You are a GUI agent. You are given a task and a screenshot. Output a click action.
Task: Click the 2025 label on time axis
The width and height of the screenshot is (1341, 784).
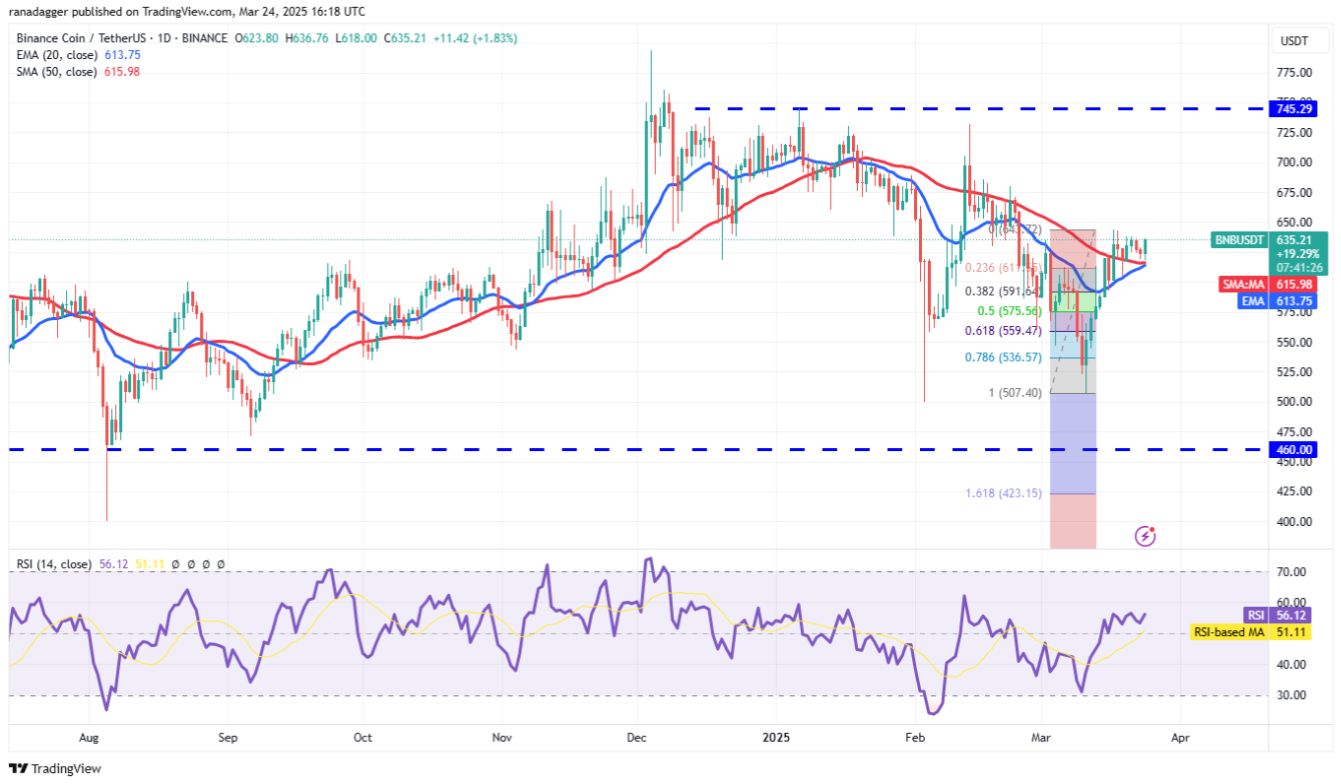(x=777, y=737)
